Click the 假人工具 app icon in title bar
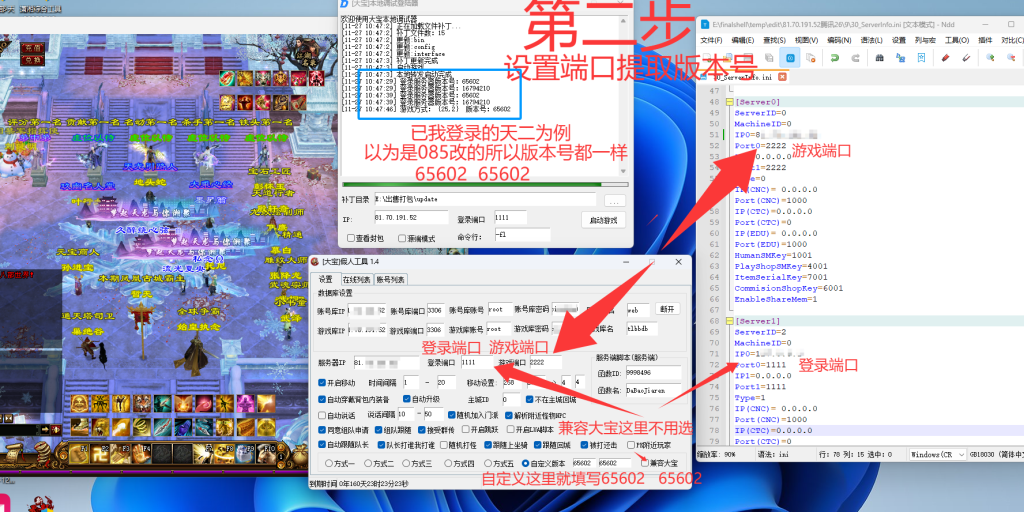Image resolution: width=1024 pixels, height=512 pixels. click(314, 261)
